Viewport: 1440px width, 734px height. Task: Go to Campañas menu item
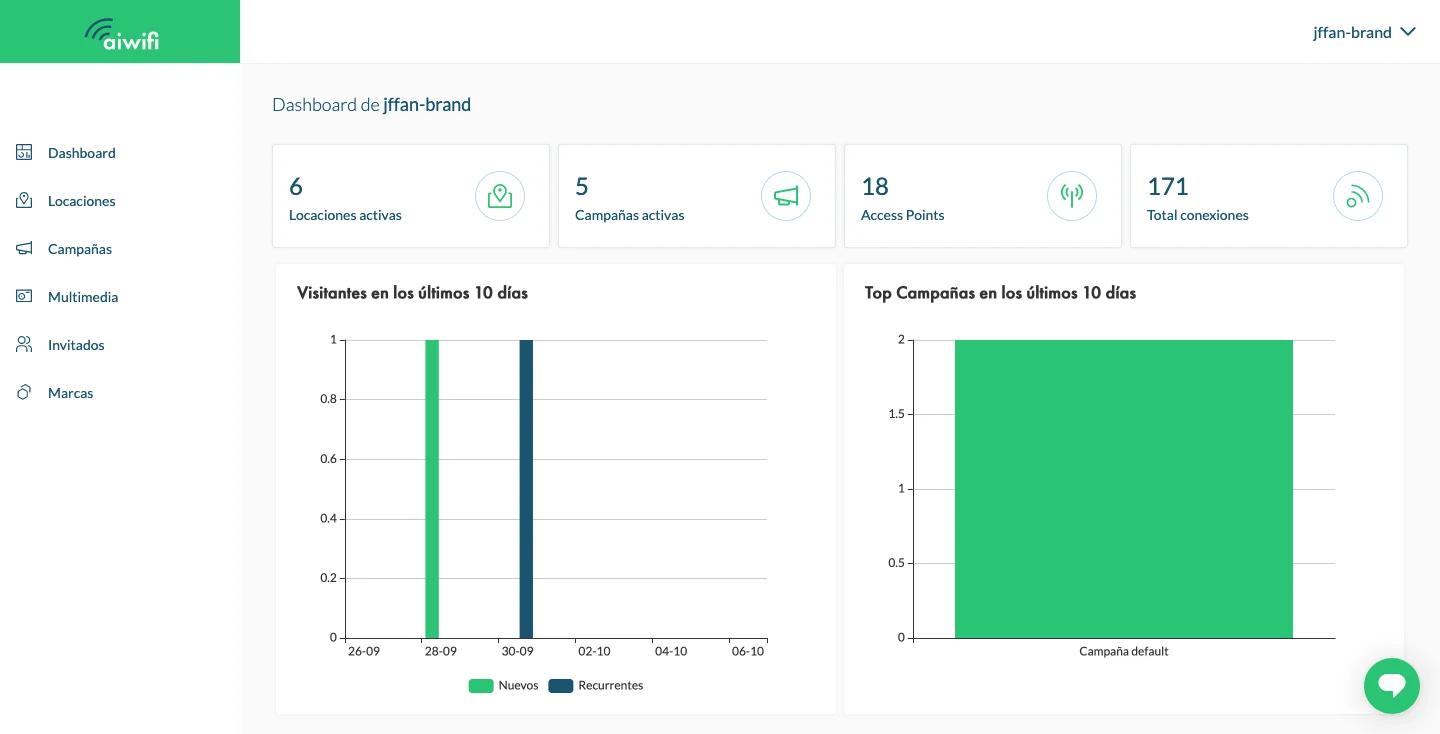pyautogui.click(x=80, y=249)
